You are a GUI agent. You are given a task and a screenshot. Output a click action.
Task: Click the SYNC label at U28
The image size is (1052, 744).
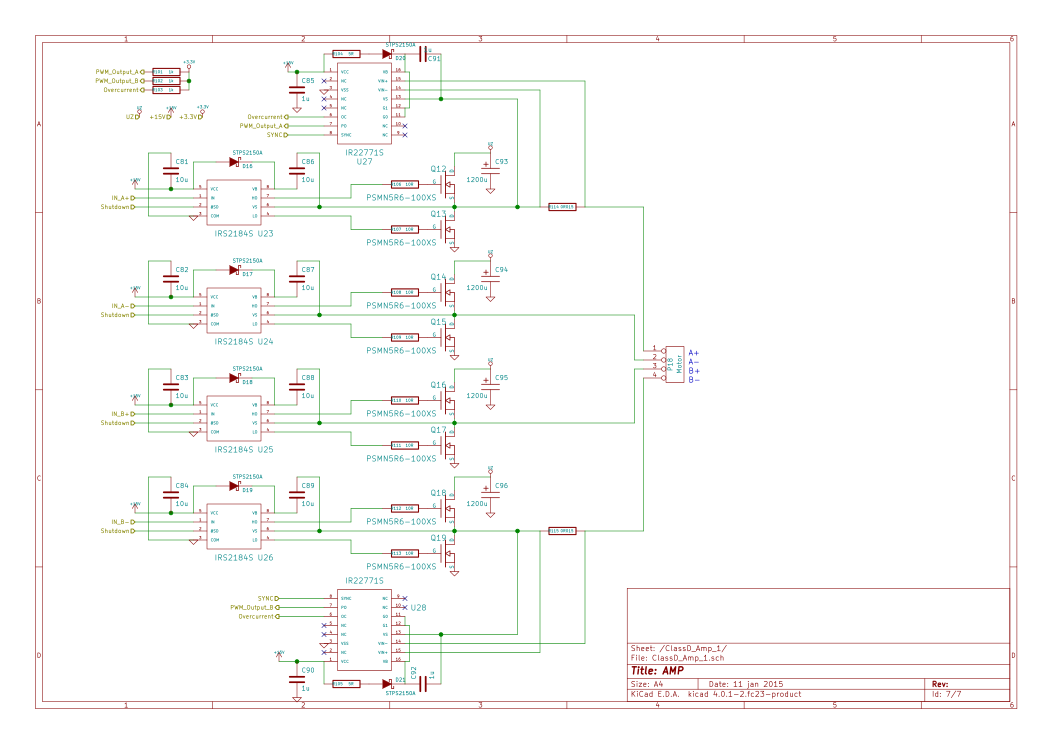point(268,598)
